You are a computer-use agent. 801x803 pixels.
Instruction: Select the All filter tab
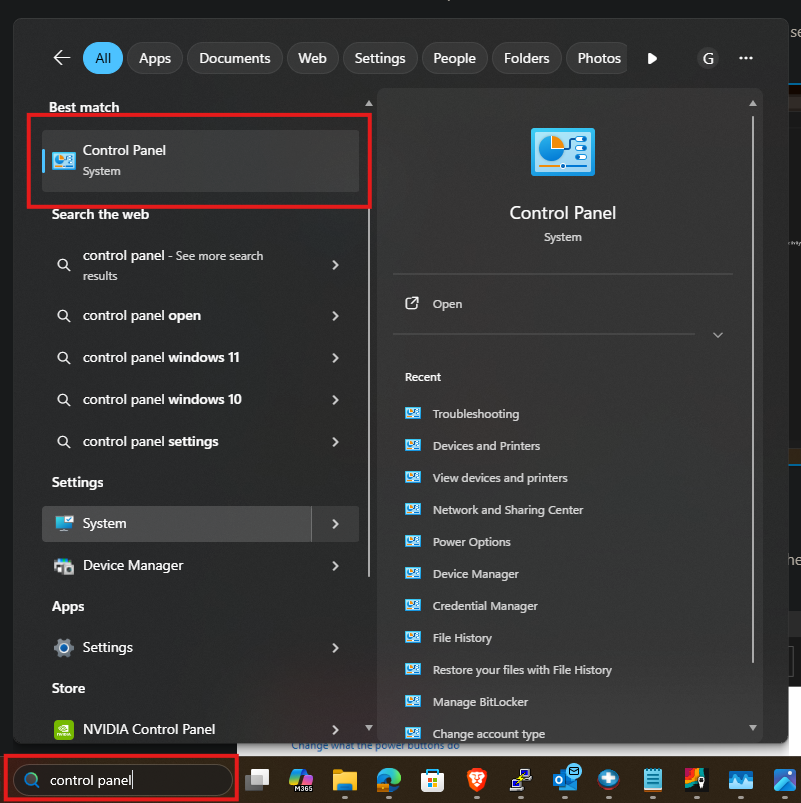pos(103,58)
